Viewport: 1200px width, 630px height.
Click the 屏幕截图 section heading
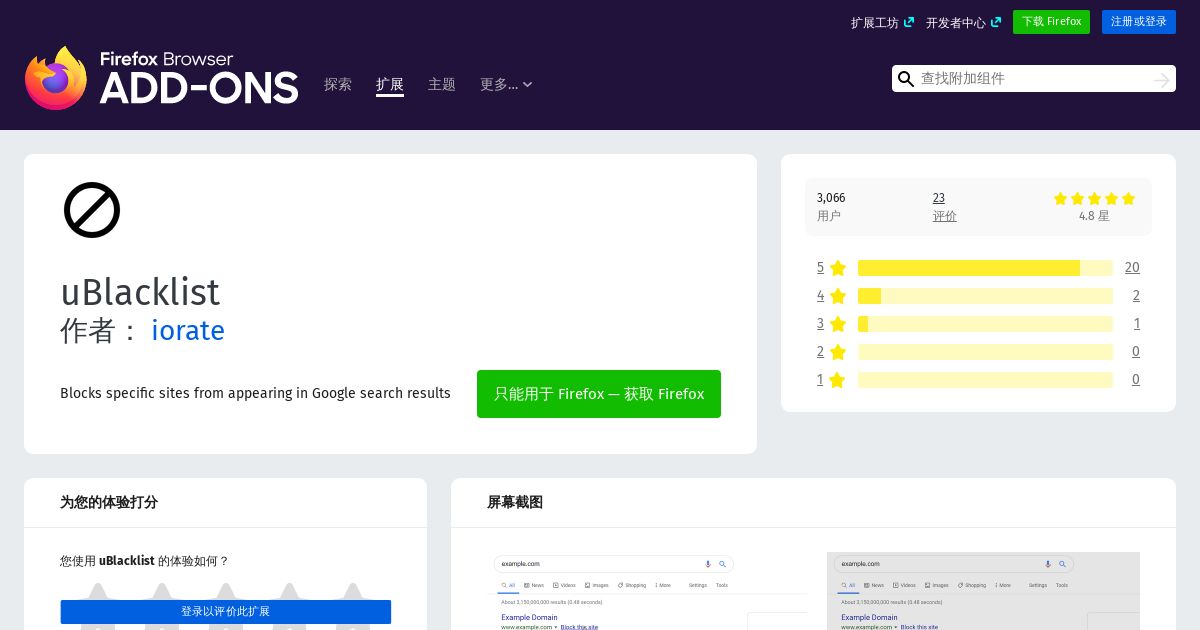(x=515, y=502)
